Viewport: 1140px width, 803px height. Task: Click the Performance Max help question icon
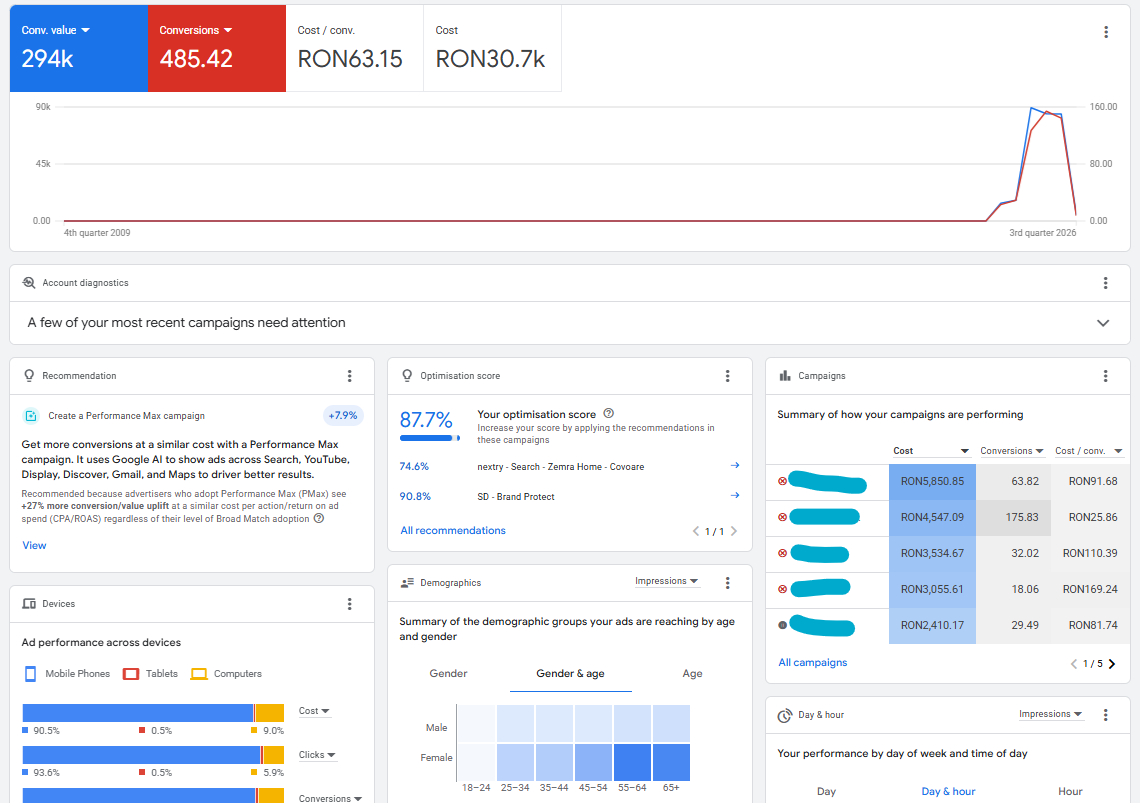coord(318,519)
